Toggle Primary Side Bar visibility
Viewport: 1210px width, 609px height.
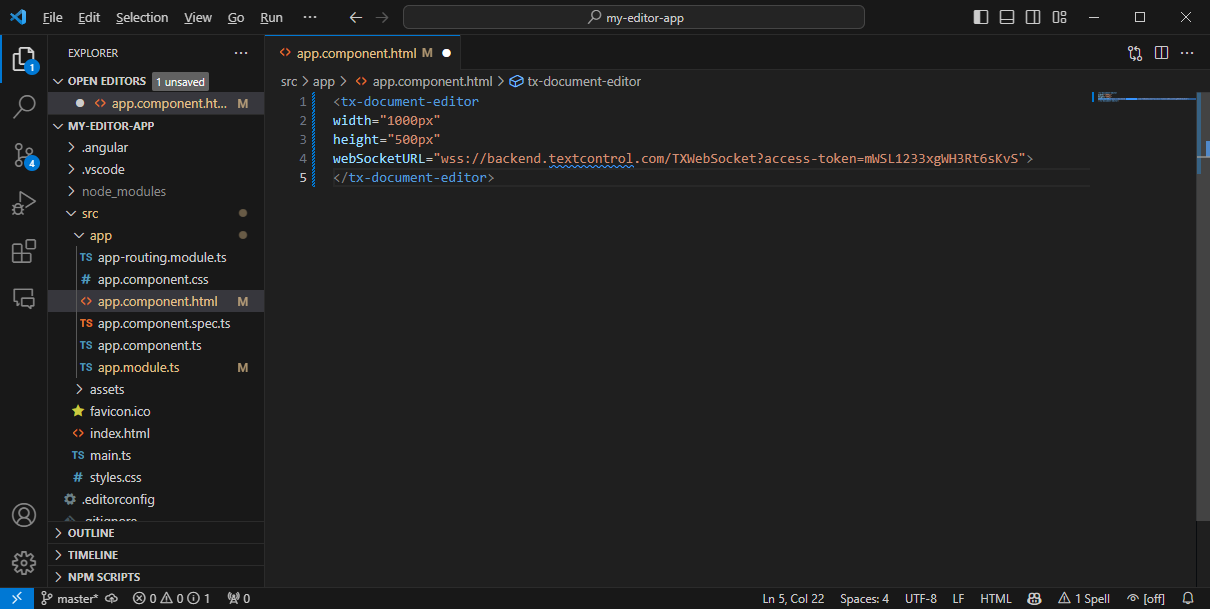[981, 17]
